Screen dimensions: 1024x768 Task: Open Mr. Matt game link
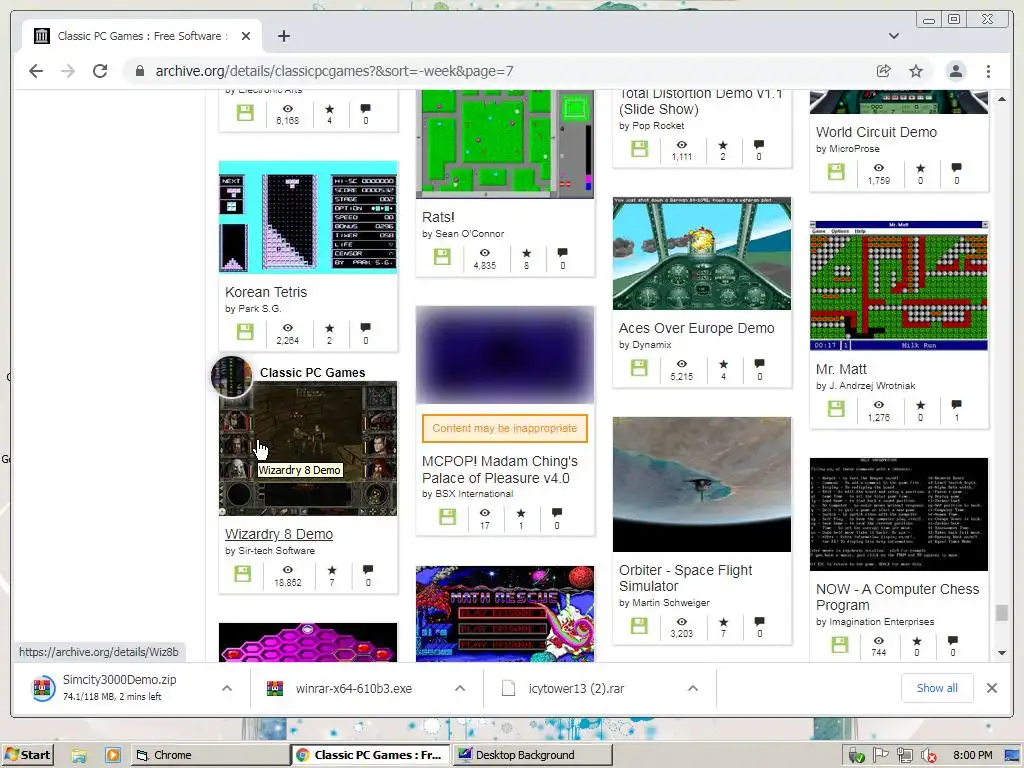[841, 369]
